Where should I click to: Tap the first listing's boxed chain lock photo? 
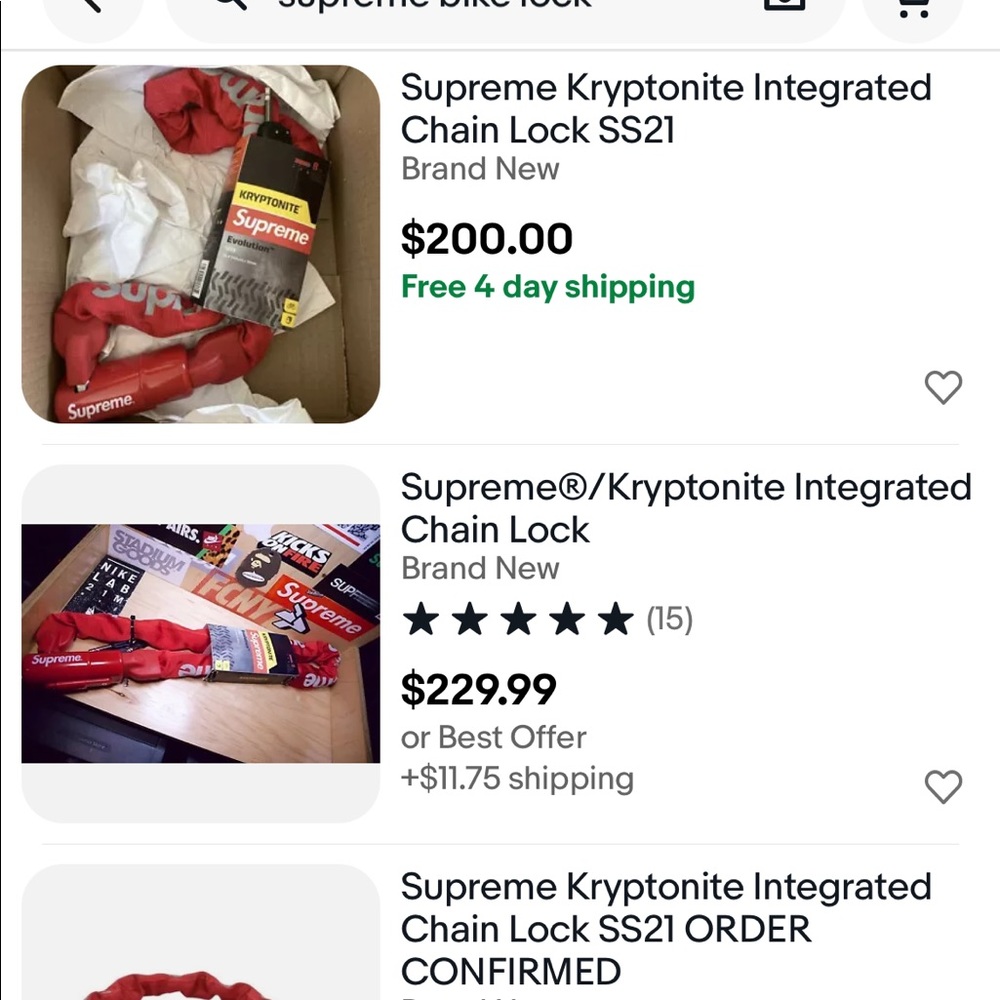pyautogui.click(x=200, y=245)
